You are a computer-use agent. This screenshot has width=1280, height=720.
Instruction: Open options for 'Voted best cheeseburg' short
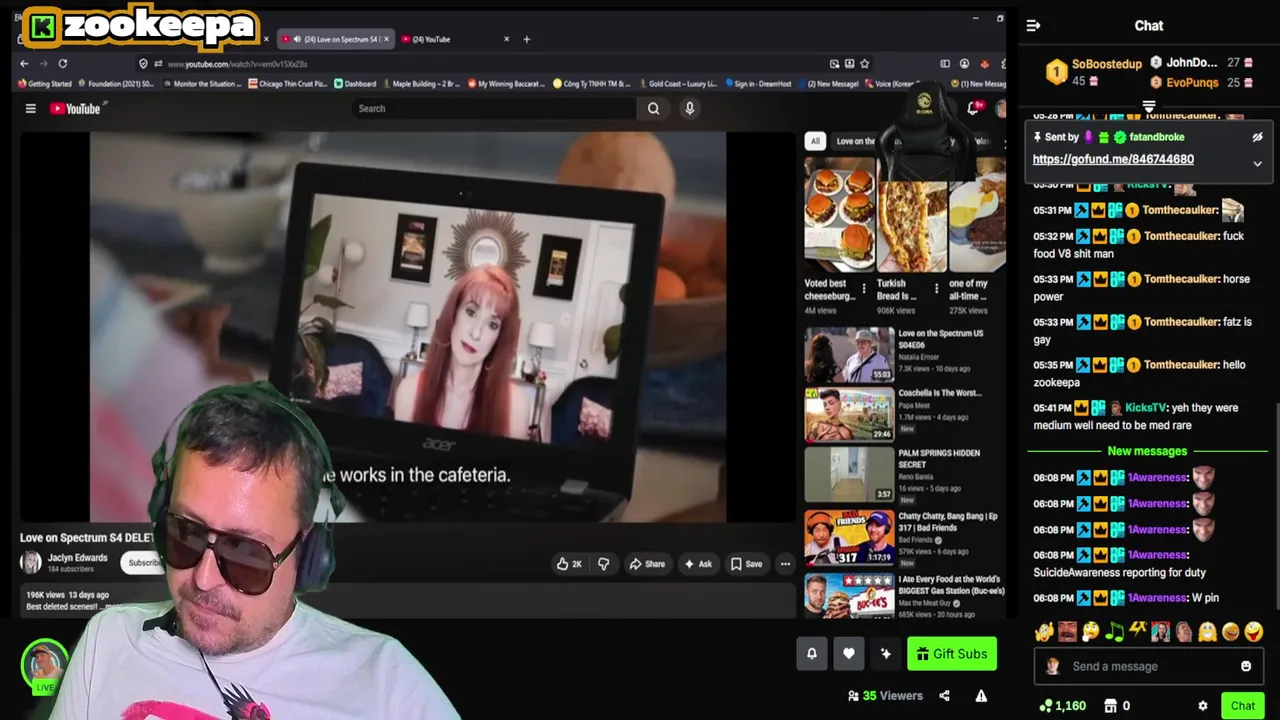(x=864, y=288)
